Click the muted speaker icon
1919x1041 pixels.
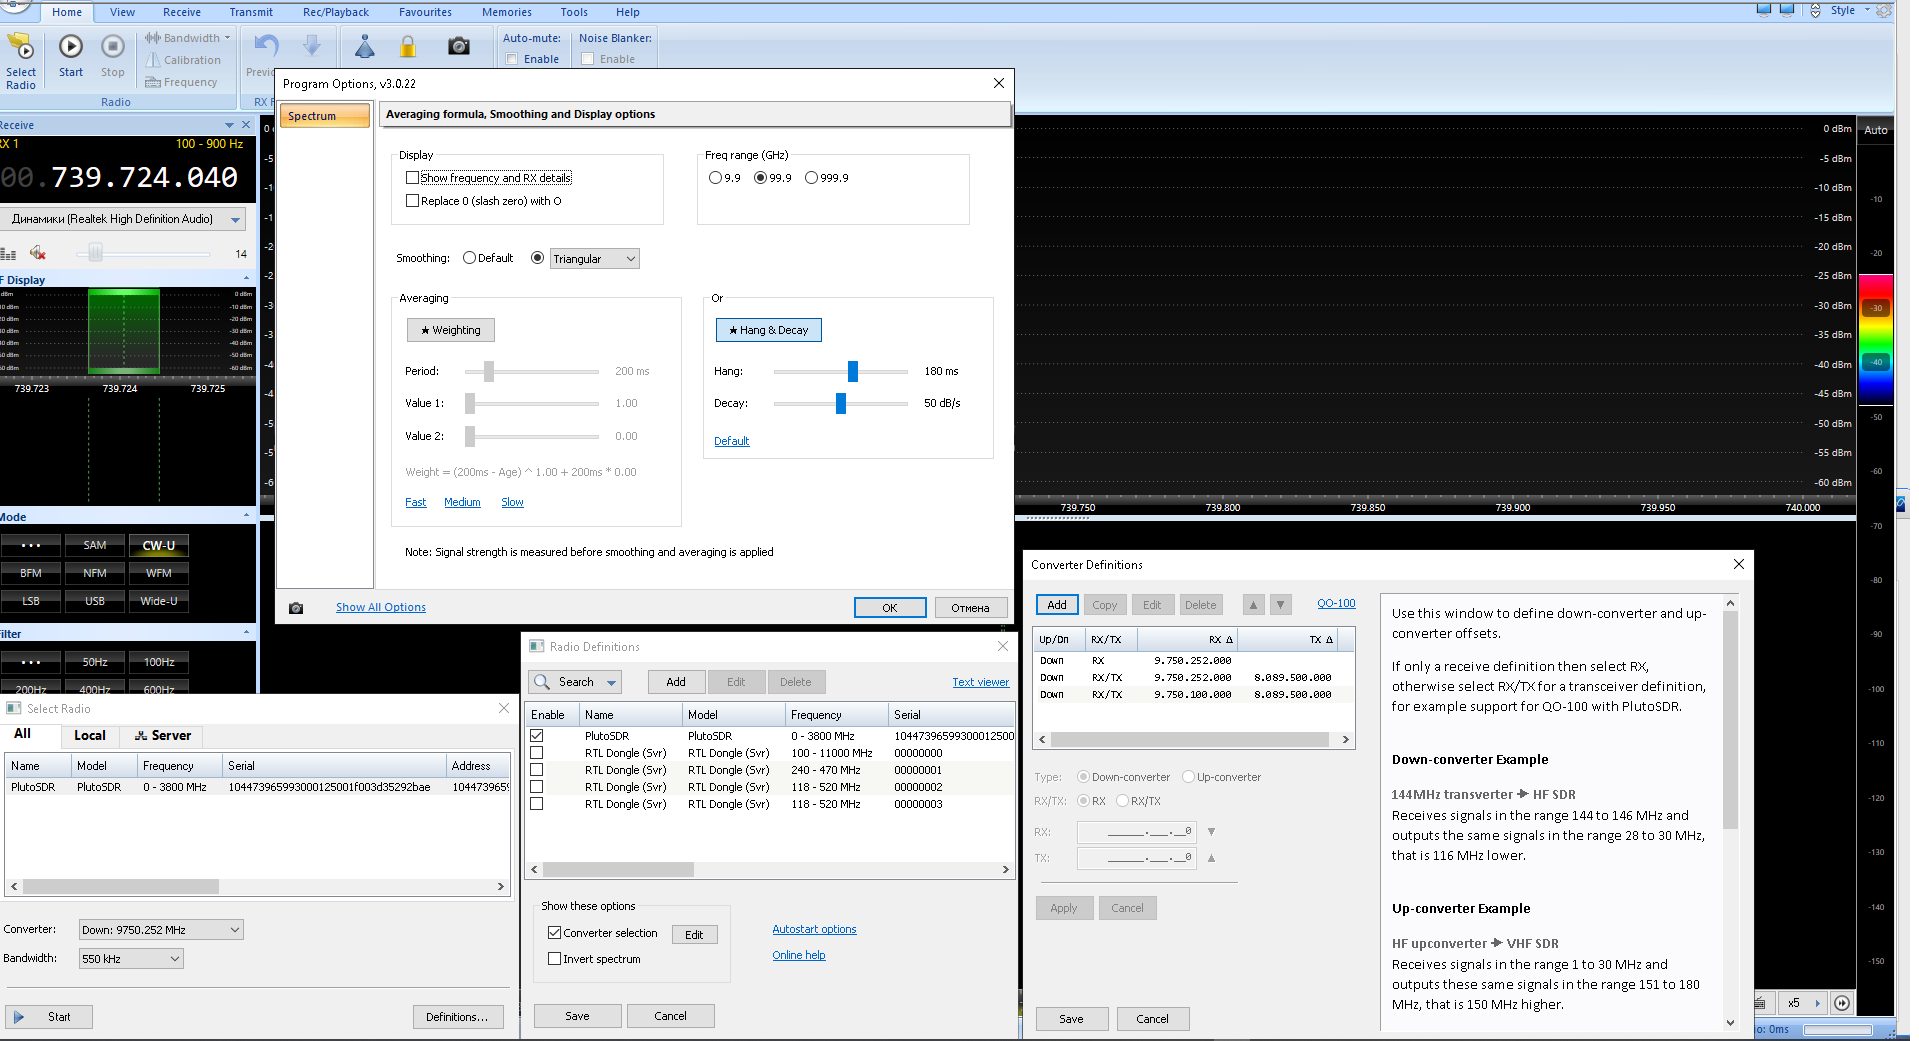[38, 253]
